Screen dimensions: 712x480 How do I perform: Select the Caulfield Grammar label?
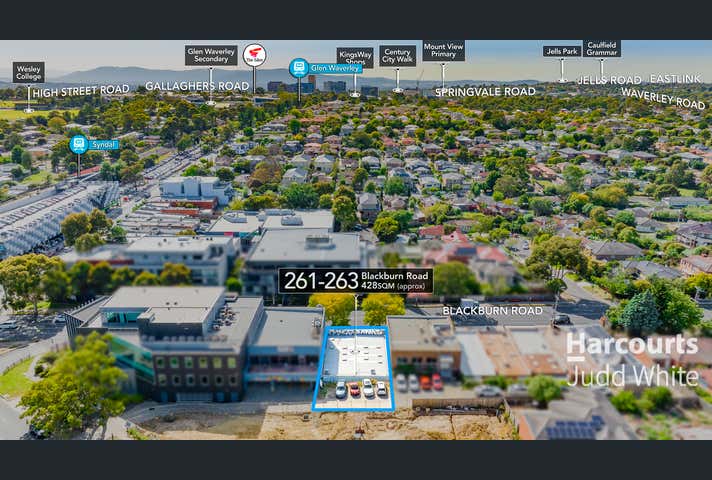[602, 49]
